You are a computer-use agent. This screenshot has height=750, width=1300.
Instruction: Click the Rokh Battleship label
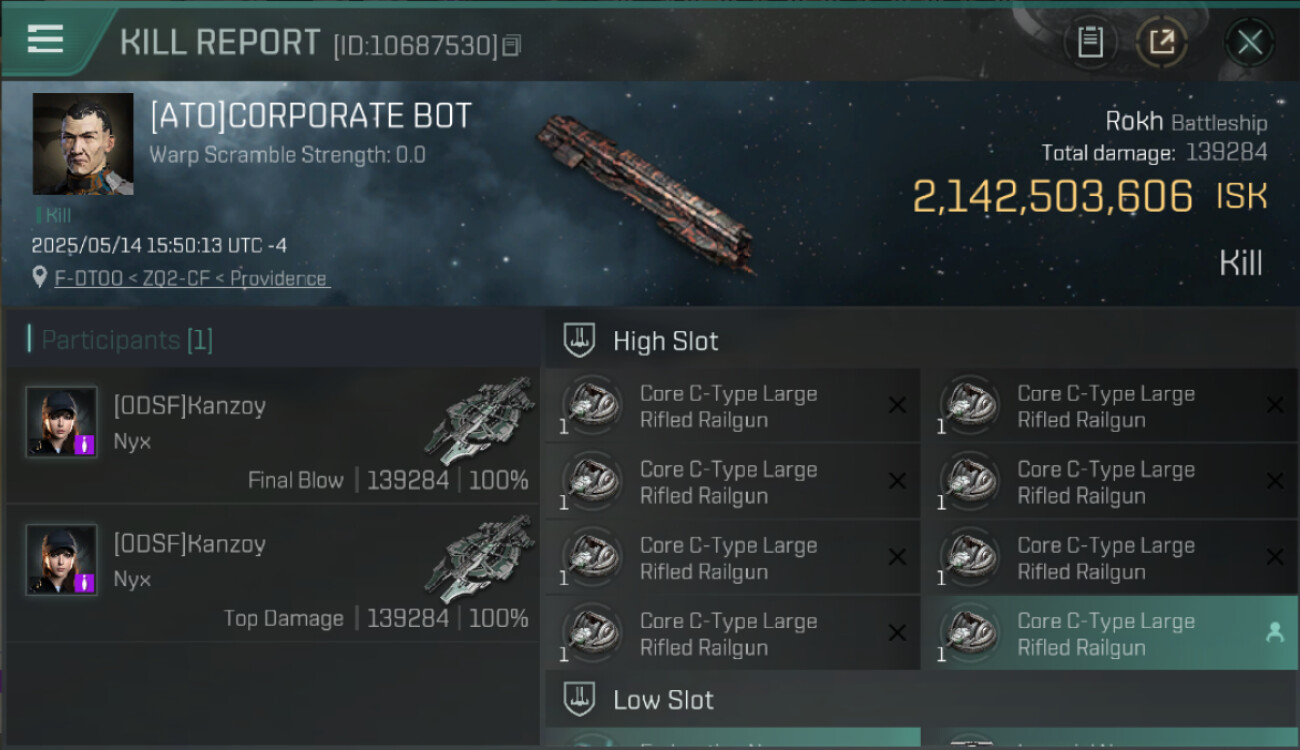pos(1185,122)
